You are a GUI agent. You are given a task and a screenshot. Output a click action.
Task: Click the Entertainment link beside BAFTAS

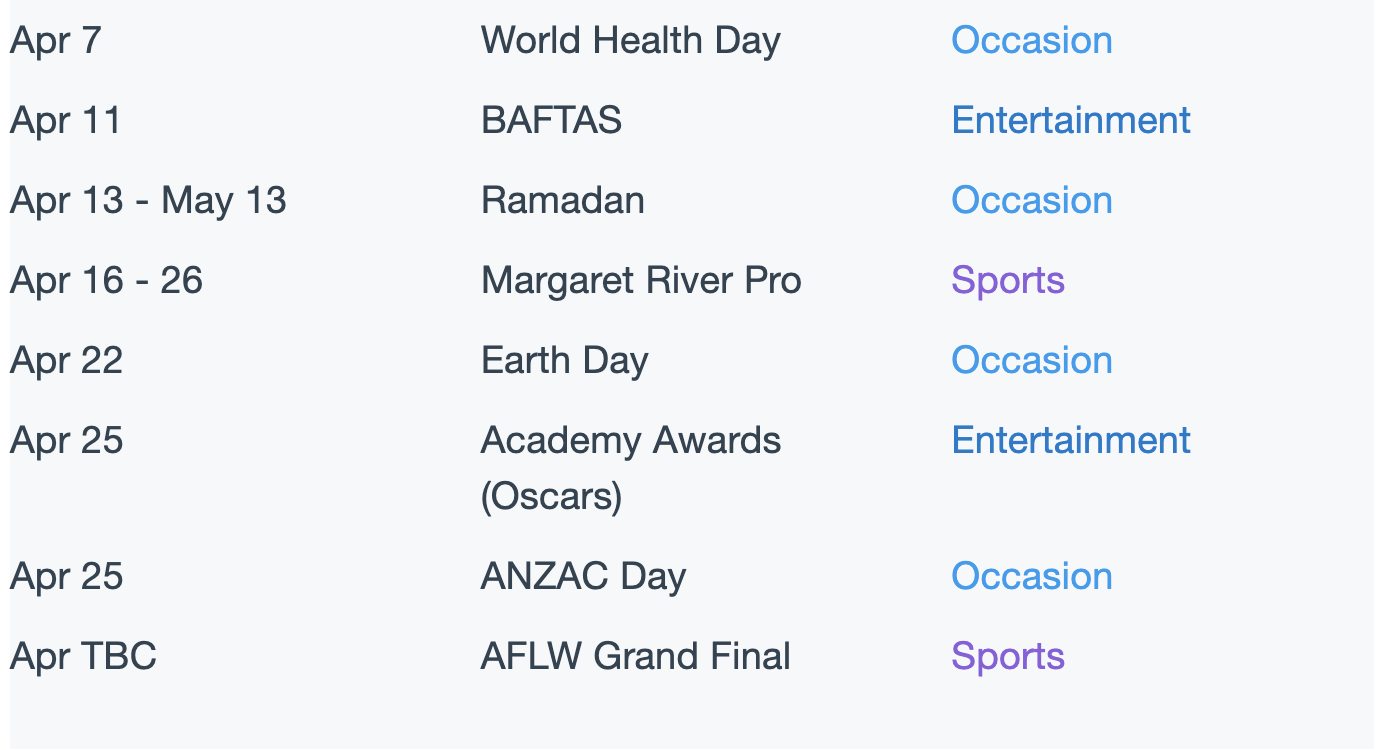click(1070, 120)
